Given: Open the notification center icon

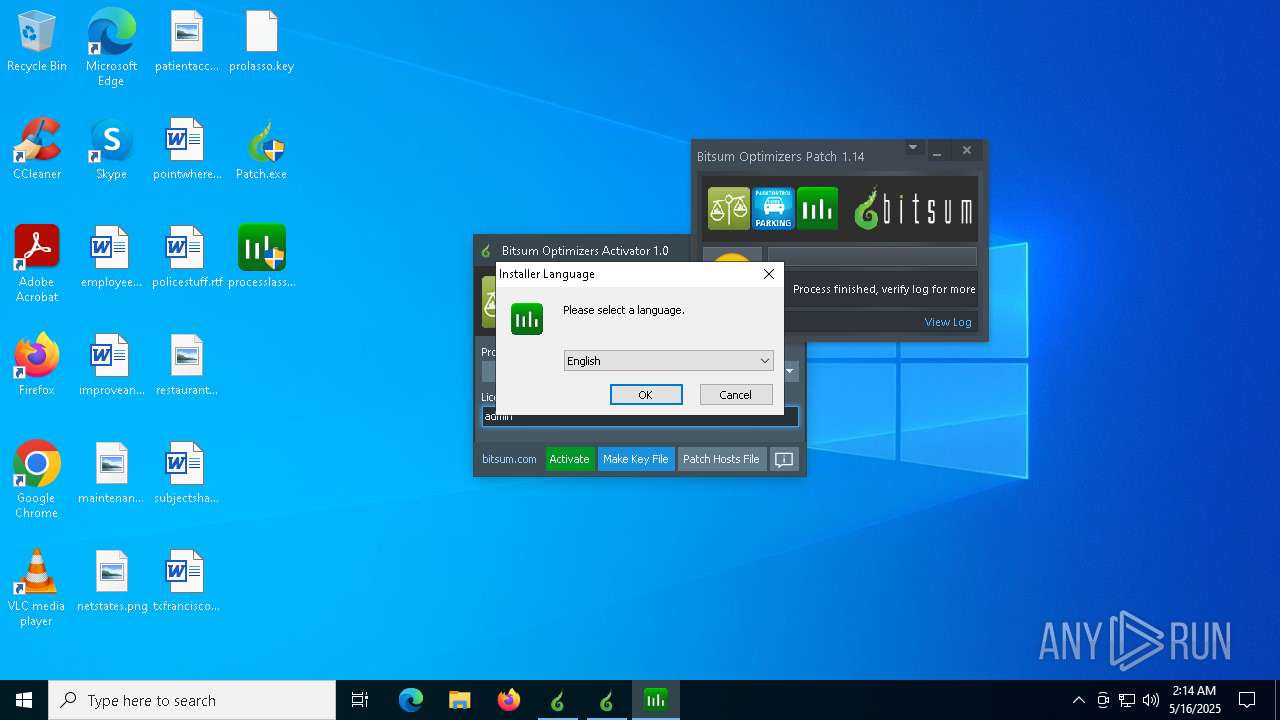Looking at the screenshot, I should point(1247,700).
